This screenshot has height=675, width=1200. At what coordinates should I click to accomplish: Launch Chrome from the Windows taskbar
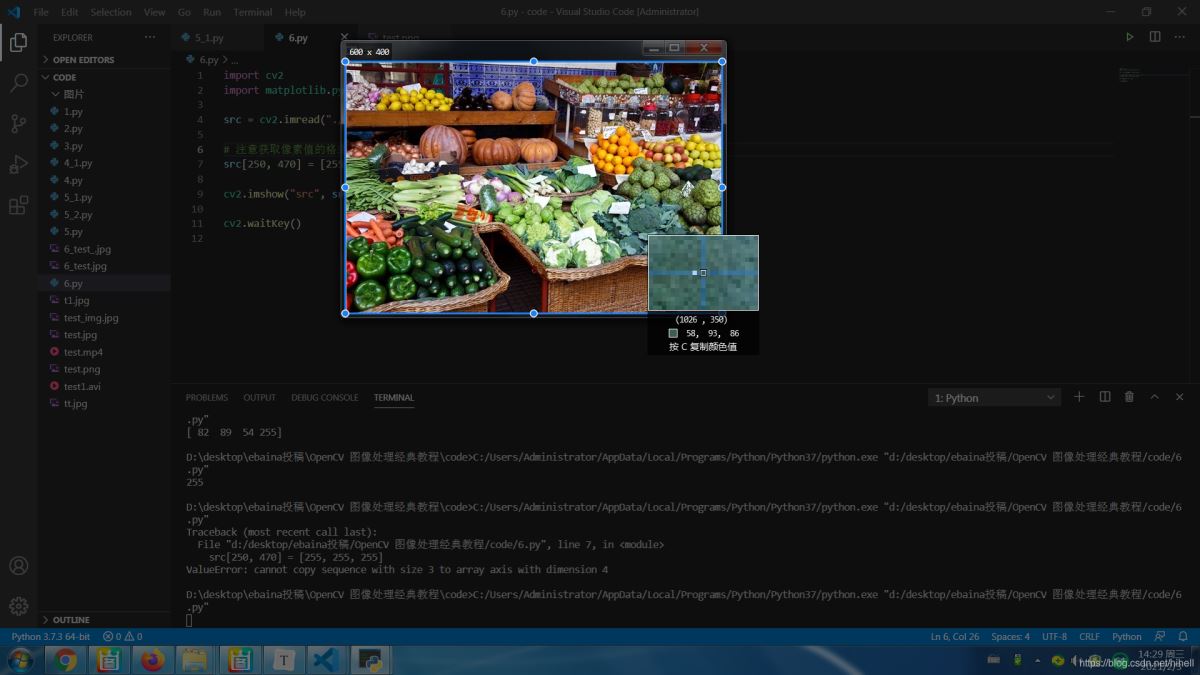(x=66, y=660)
